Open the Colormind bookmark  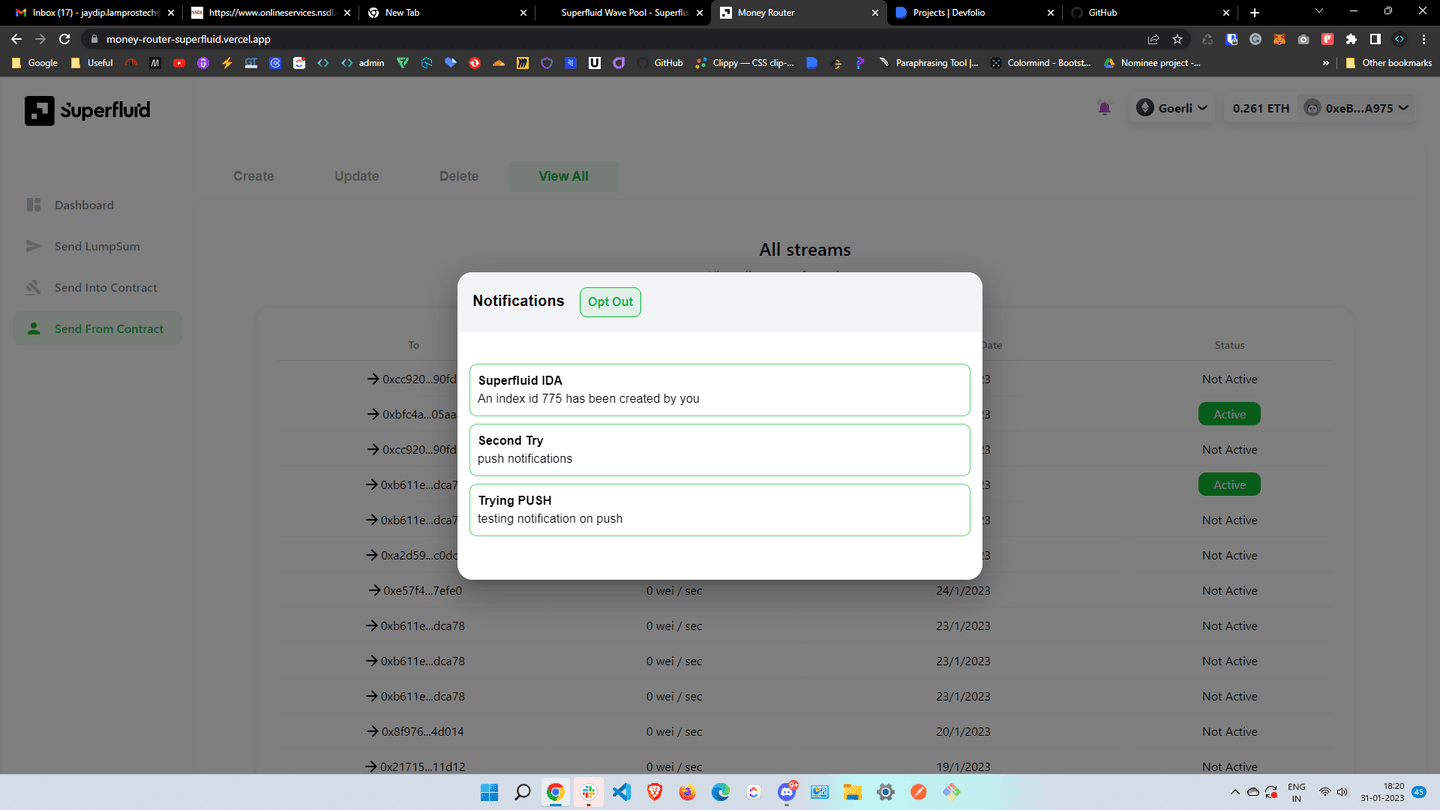click(x=1041, y=63)
